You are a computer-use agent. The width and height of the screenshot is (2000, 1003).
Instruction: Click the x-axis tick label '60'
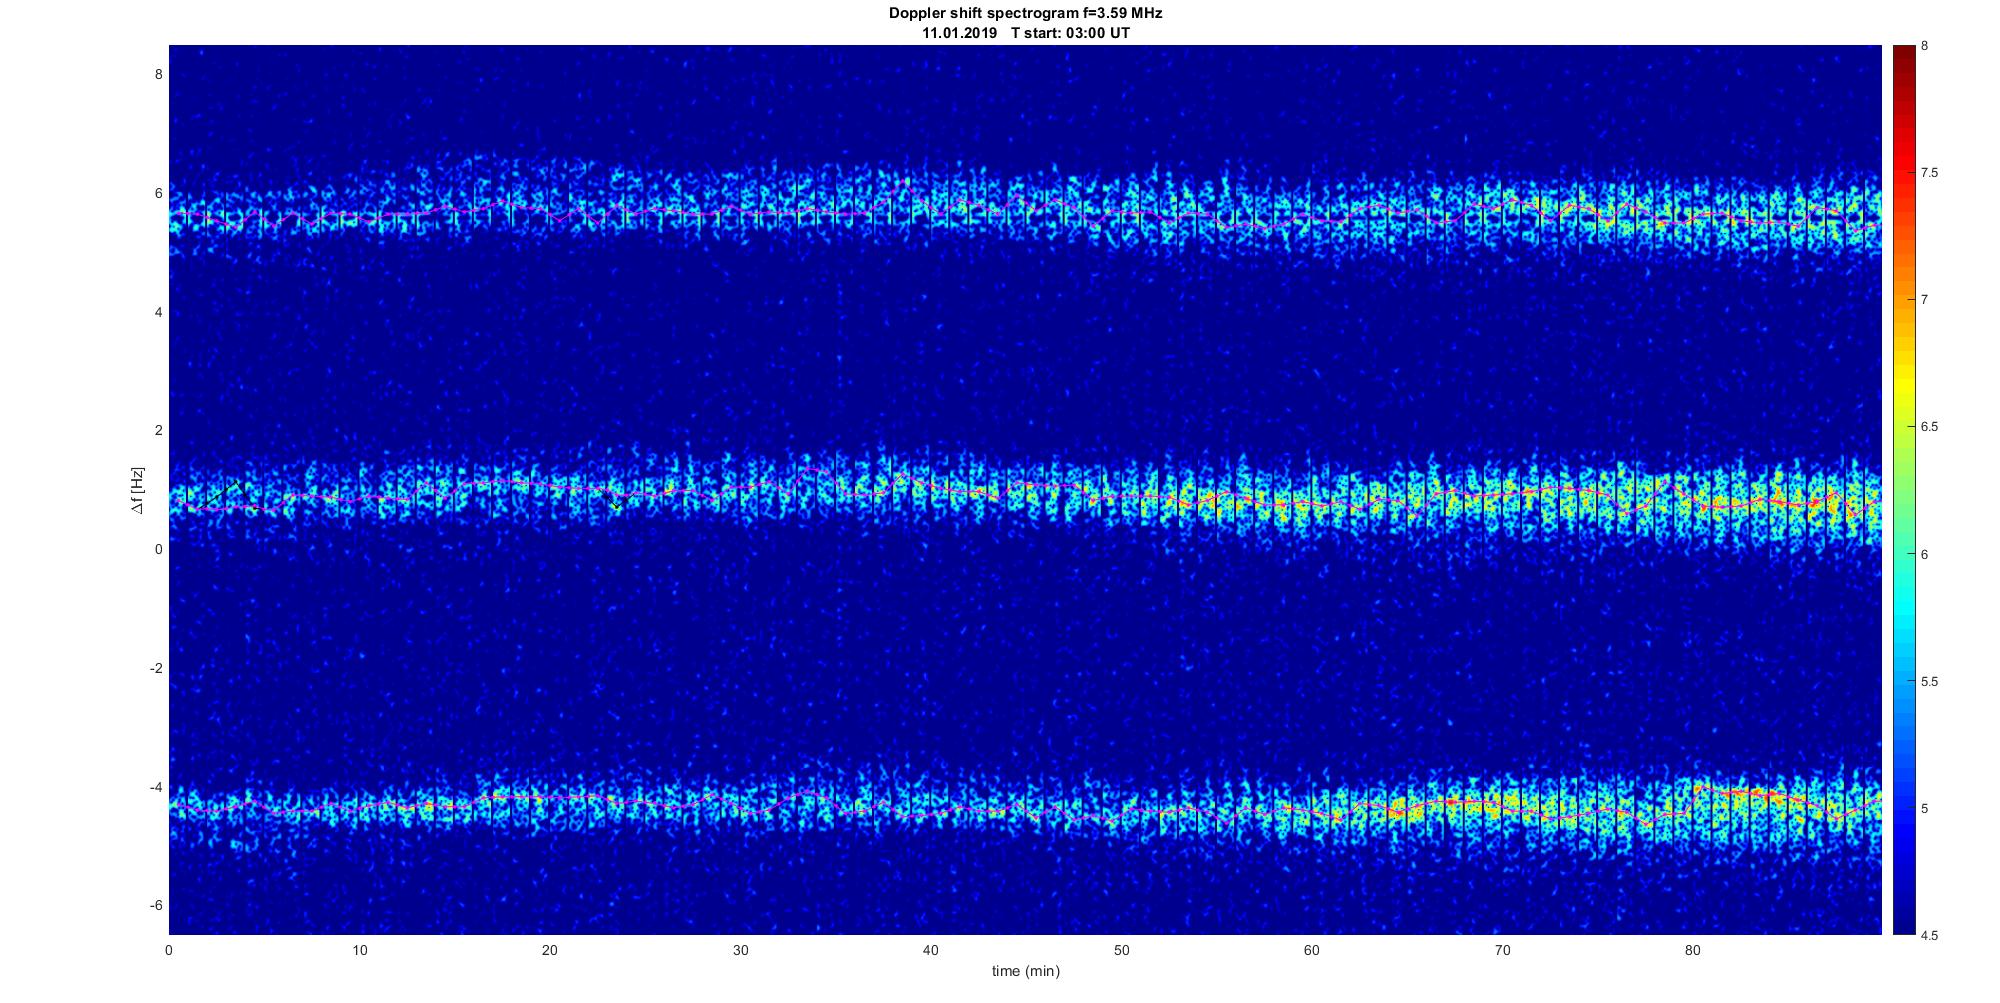[1311, 951]
